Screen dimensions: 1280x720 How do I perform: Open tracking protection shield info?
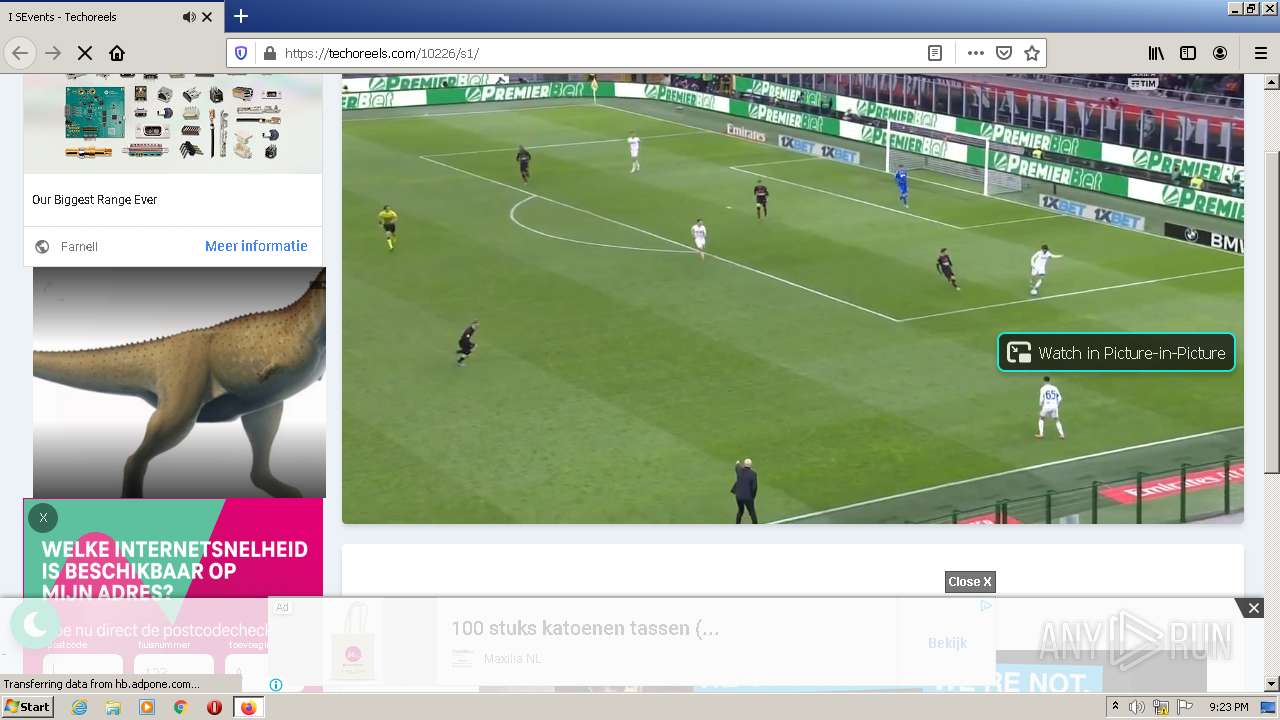[241, 53]
